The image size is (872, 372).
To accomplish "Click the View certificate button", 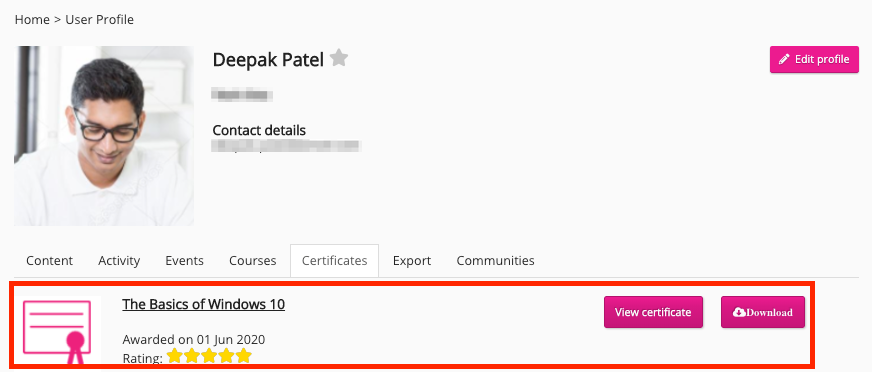I will point(653,312).
